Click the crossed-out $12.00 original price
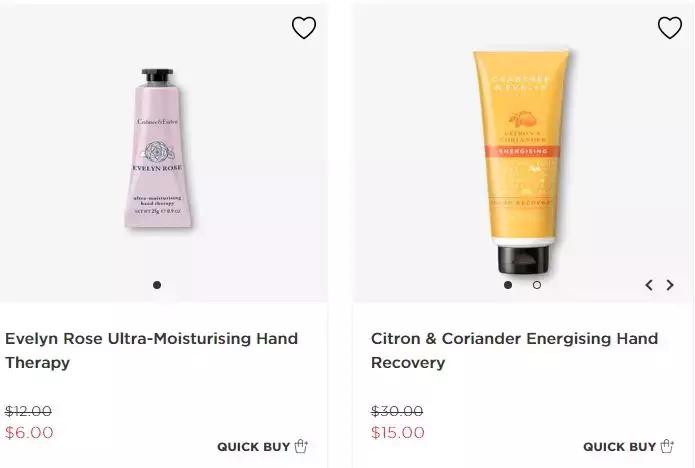695x468 pixels. [x=28, y=411]
